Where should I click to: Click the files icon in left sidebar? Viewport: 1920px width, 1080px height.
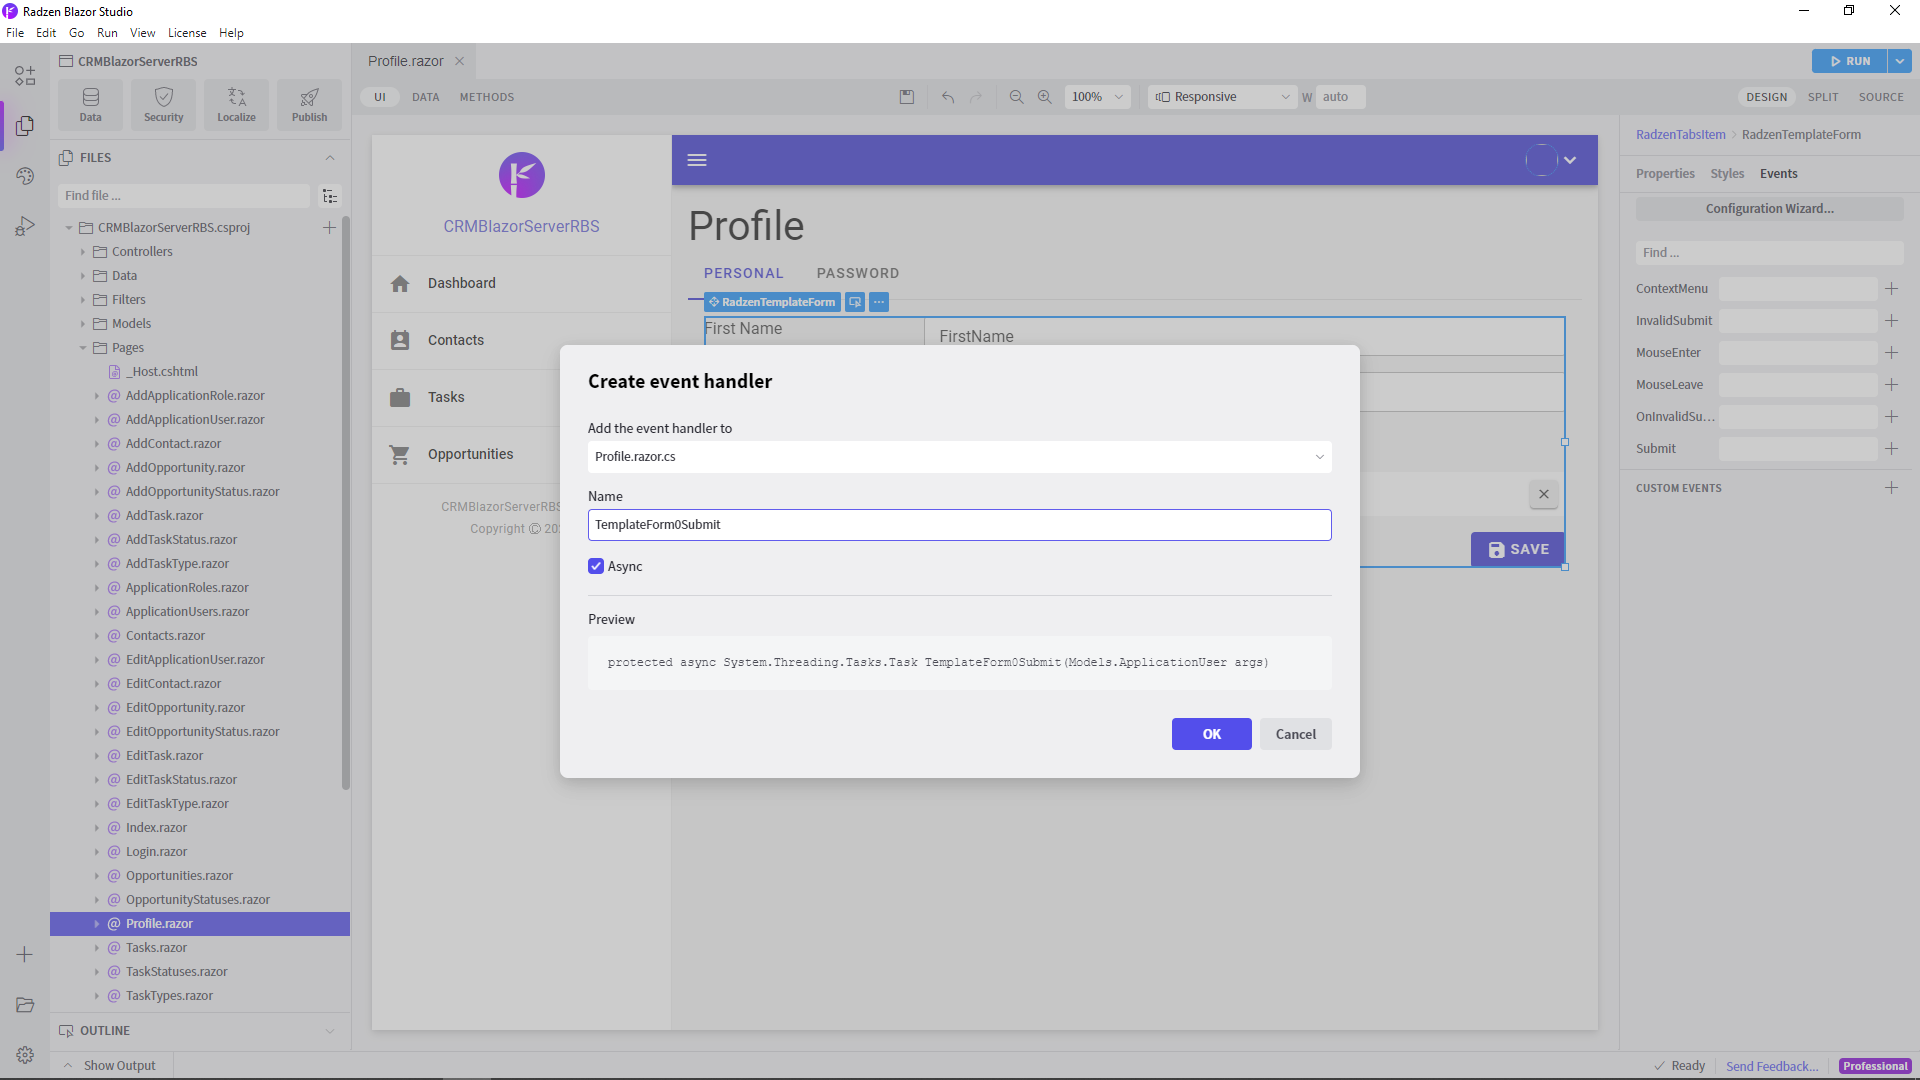25,126
